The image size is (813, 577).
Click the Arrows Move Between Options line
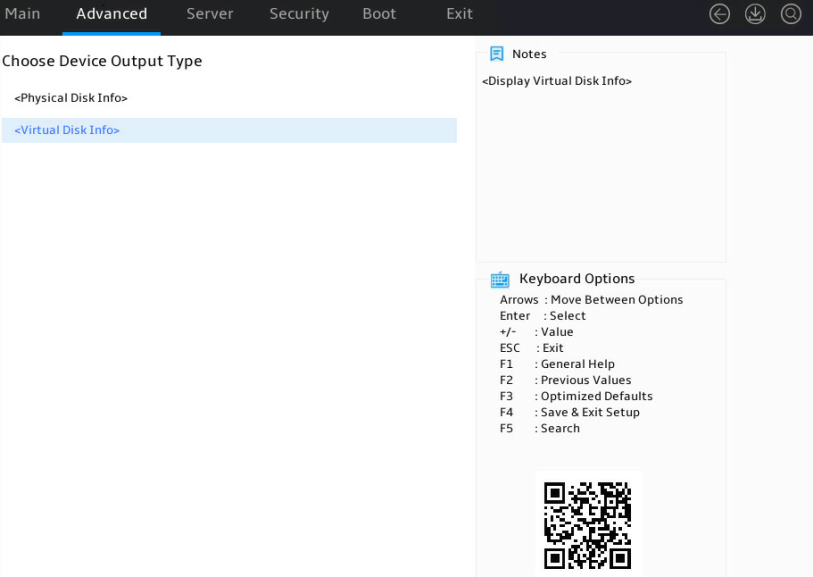pyautogui.click(x=591, y=300)
